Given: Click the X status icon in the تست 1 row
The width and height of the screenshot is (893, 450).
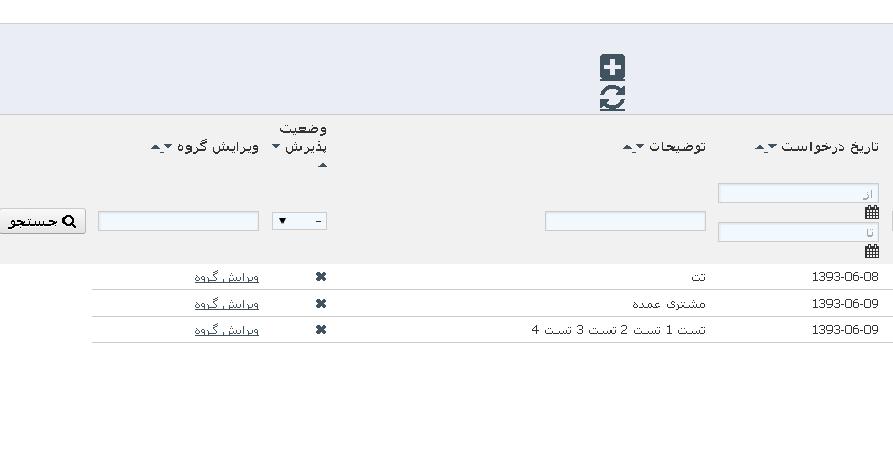Looking at the screenshot, I should click(321, 330).
